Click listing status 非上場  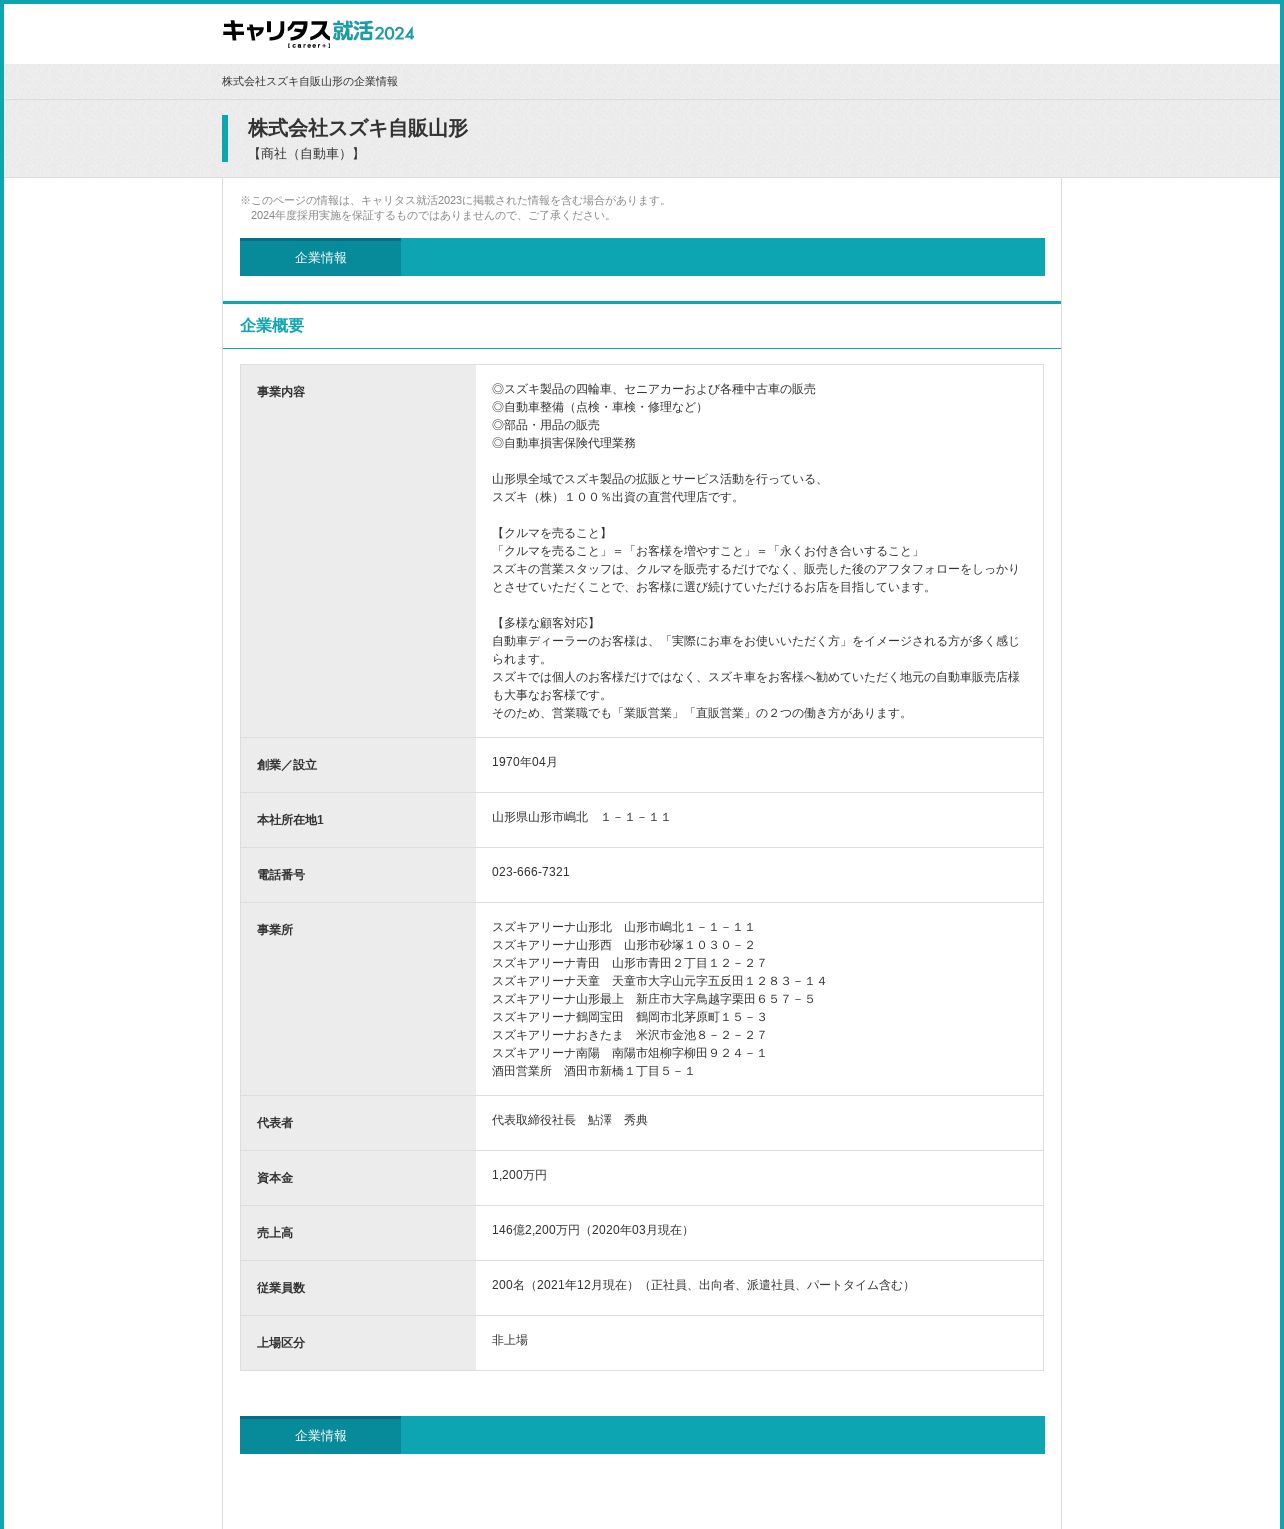click(510, 1340)
